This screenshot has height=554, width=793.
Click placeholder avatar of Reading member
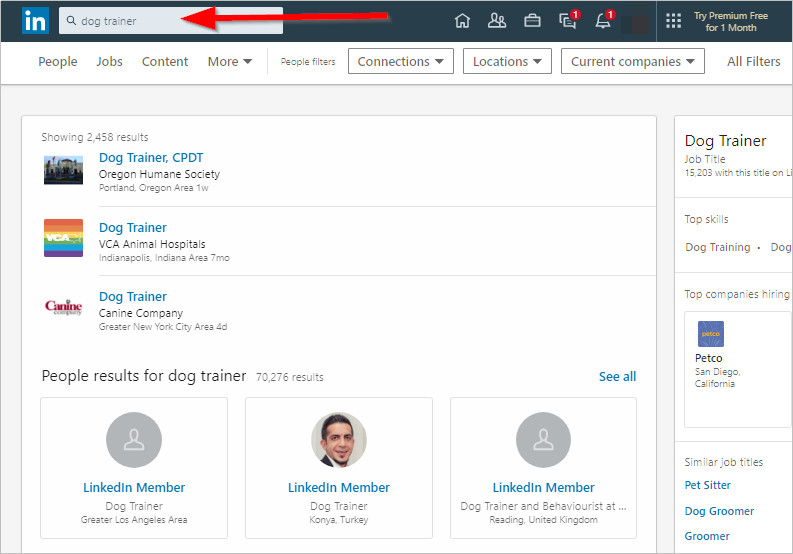(x=544, y=440)
